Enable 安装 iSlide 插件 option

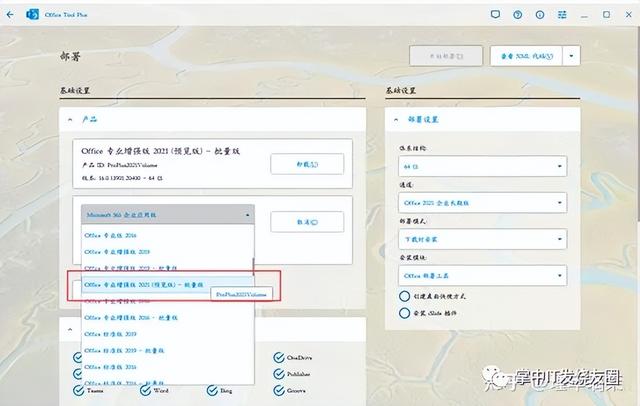click(x=404, y=313)
